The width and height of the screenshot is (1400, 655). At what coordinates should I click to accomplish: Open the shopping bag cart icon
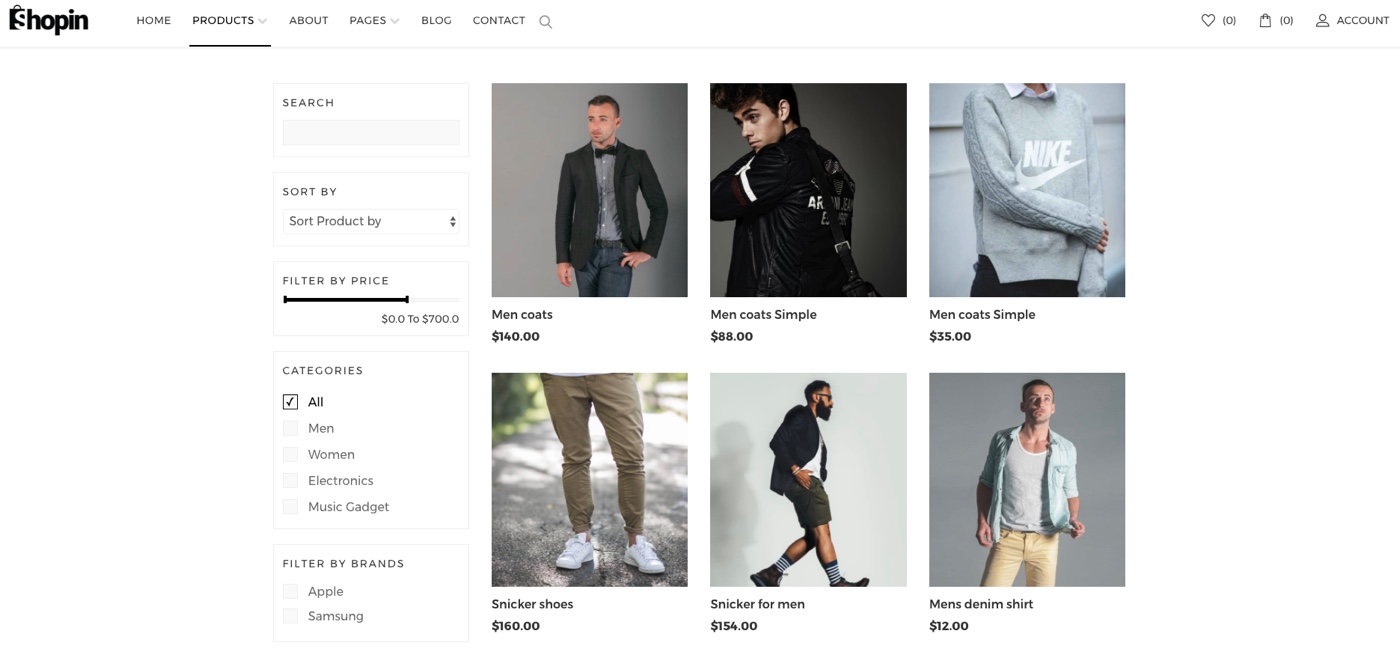1265,20
